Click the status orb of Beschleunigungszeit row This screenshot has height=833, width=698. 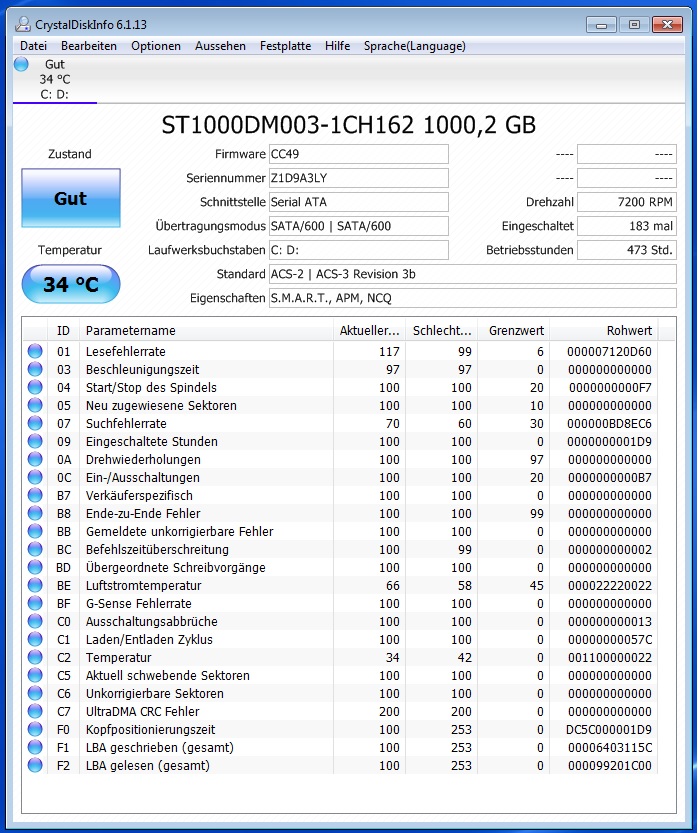pos(35,369)
